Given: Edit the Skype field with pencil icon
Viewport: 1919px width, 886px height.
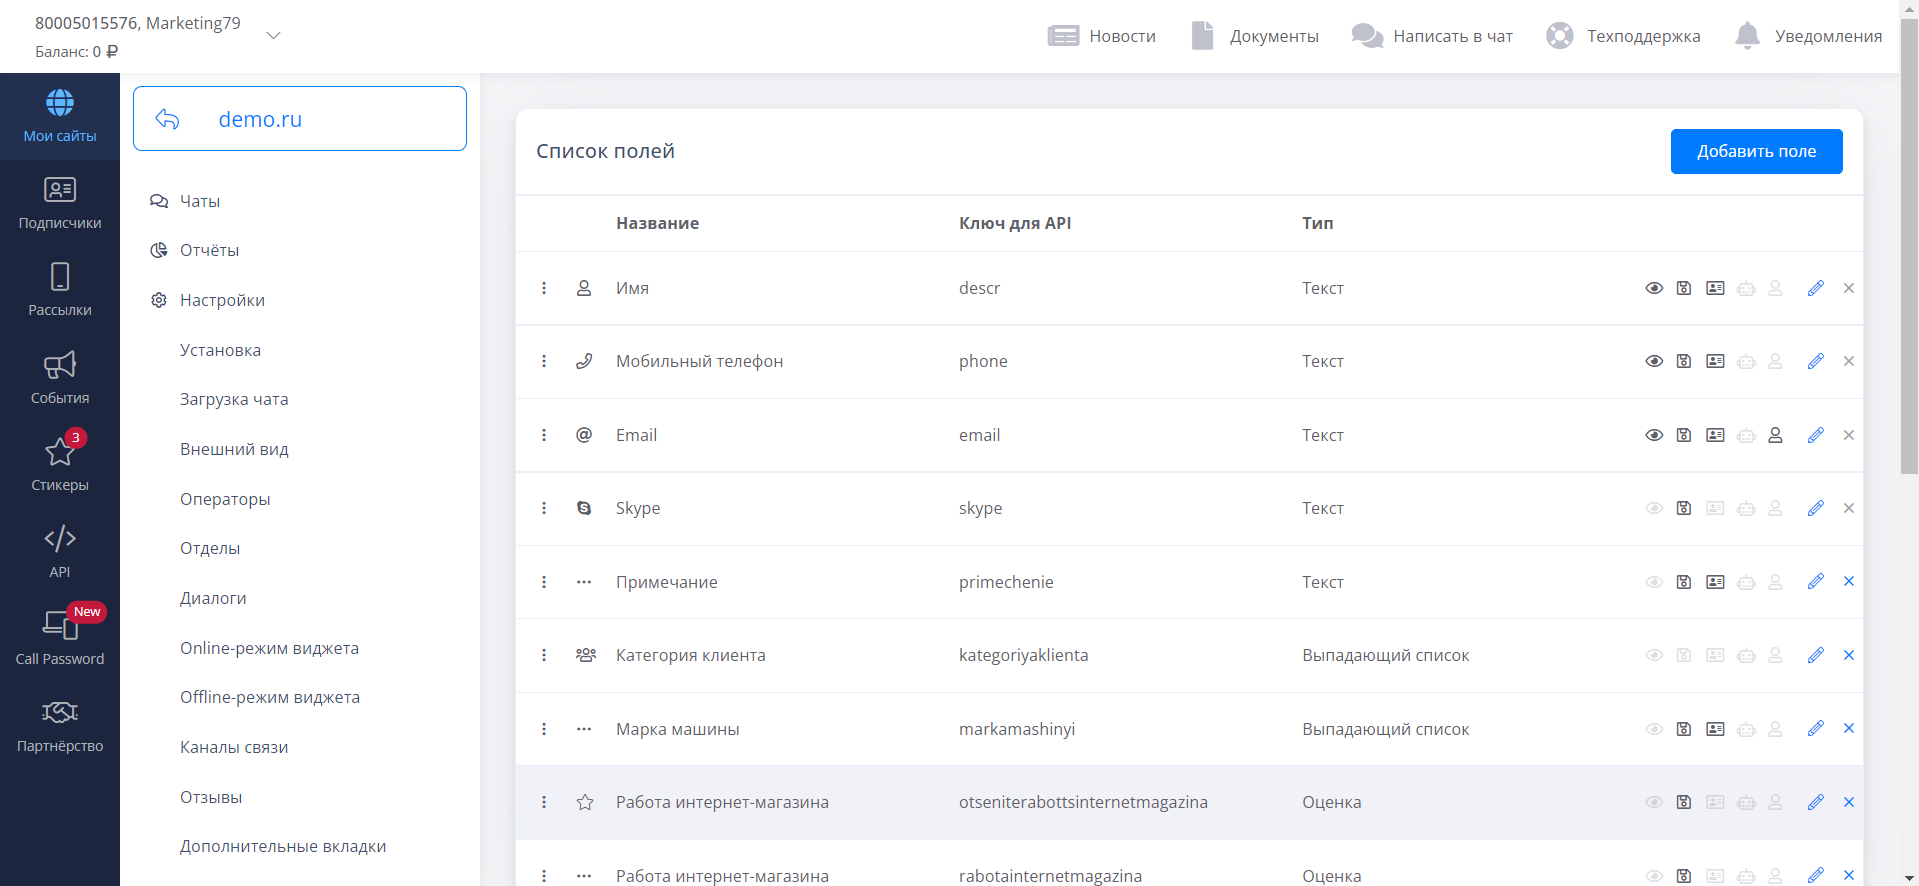Looking at the screenshot, I should click(1816, 508).
